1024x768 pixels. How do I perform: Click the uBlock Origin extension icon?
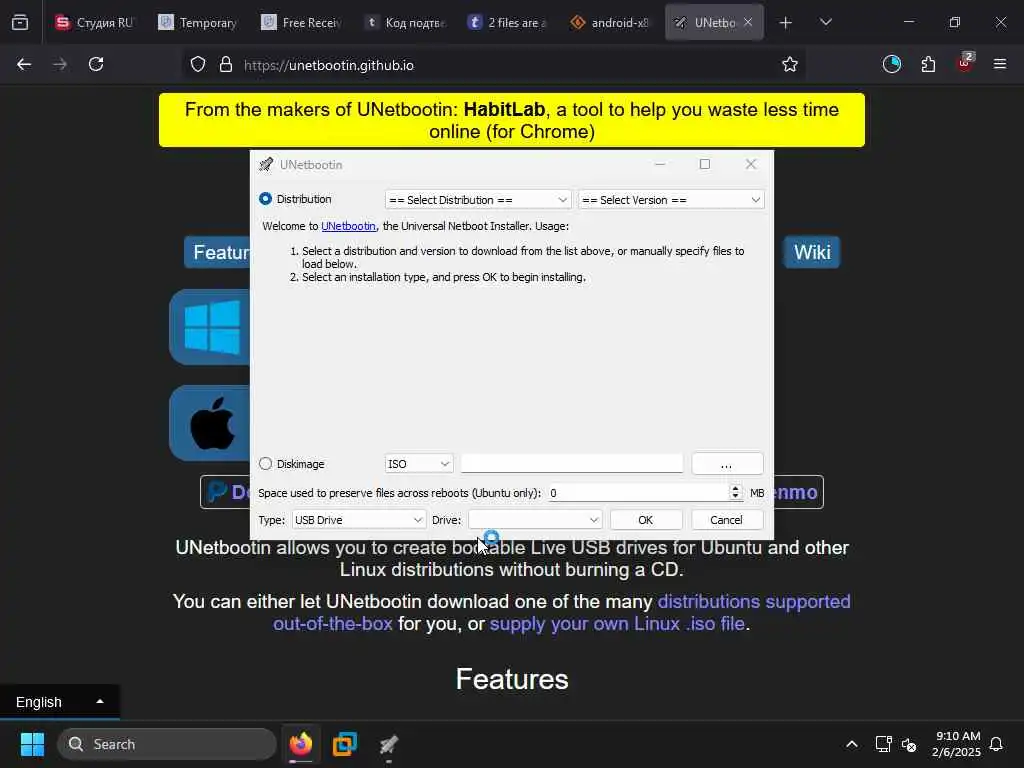[965, 63]
